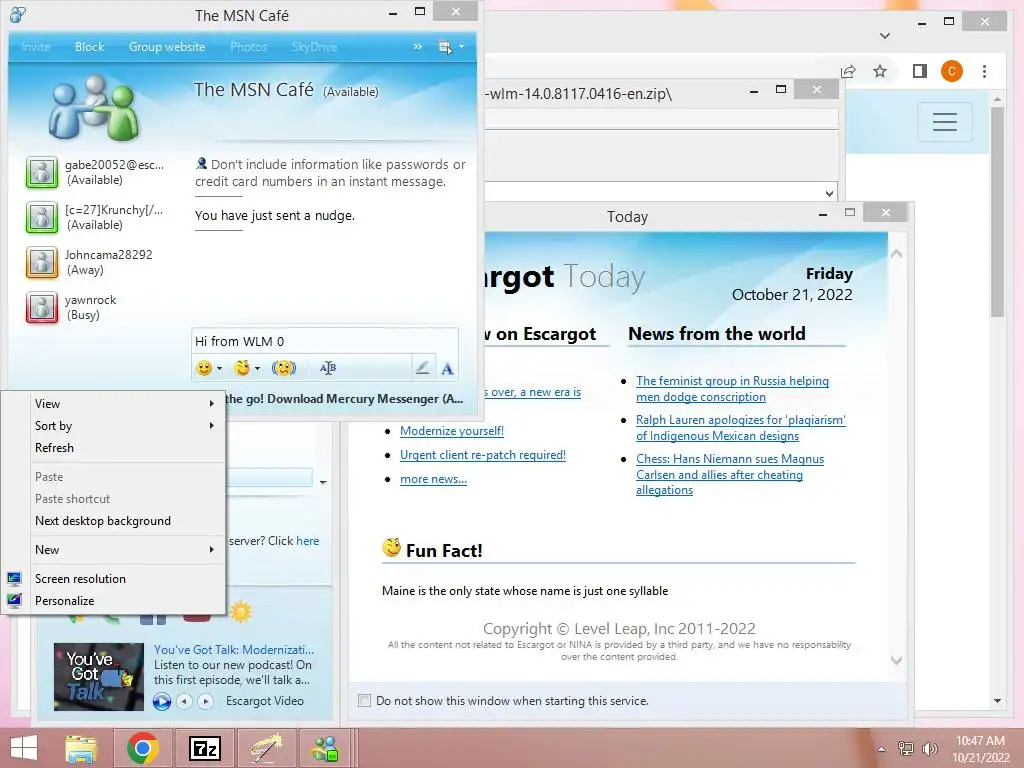
Task: Go to next Escargot video
Action: point(205,701)
